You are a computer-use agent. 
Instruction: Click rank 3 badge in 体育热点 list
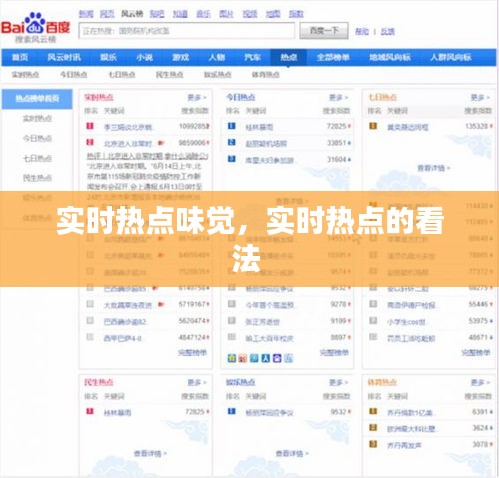373,444
